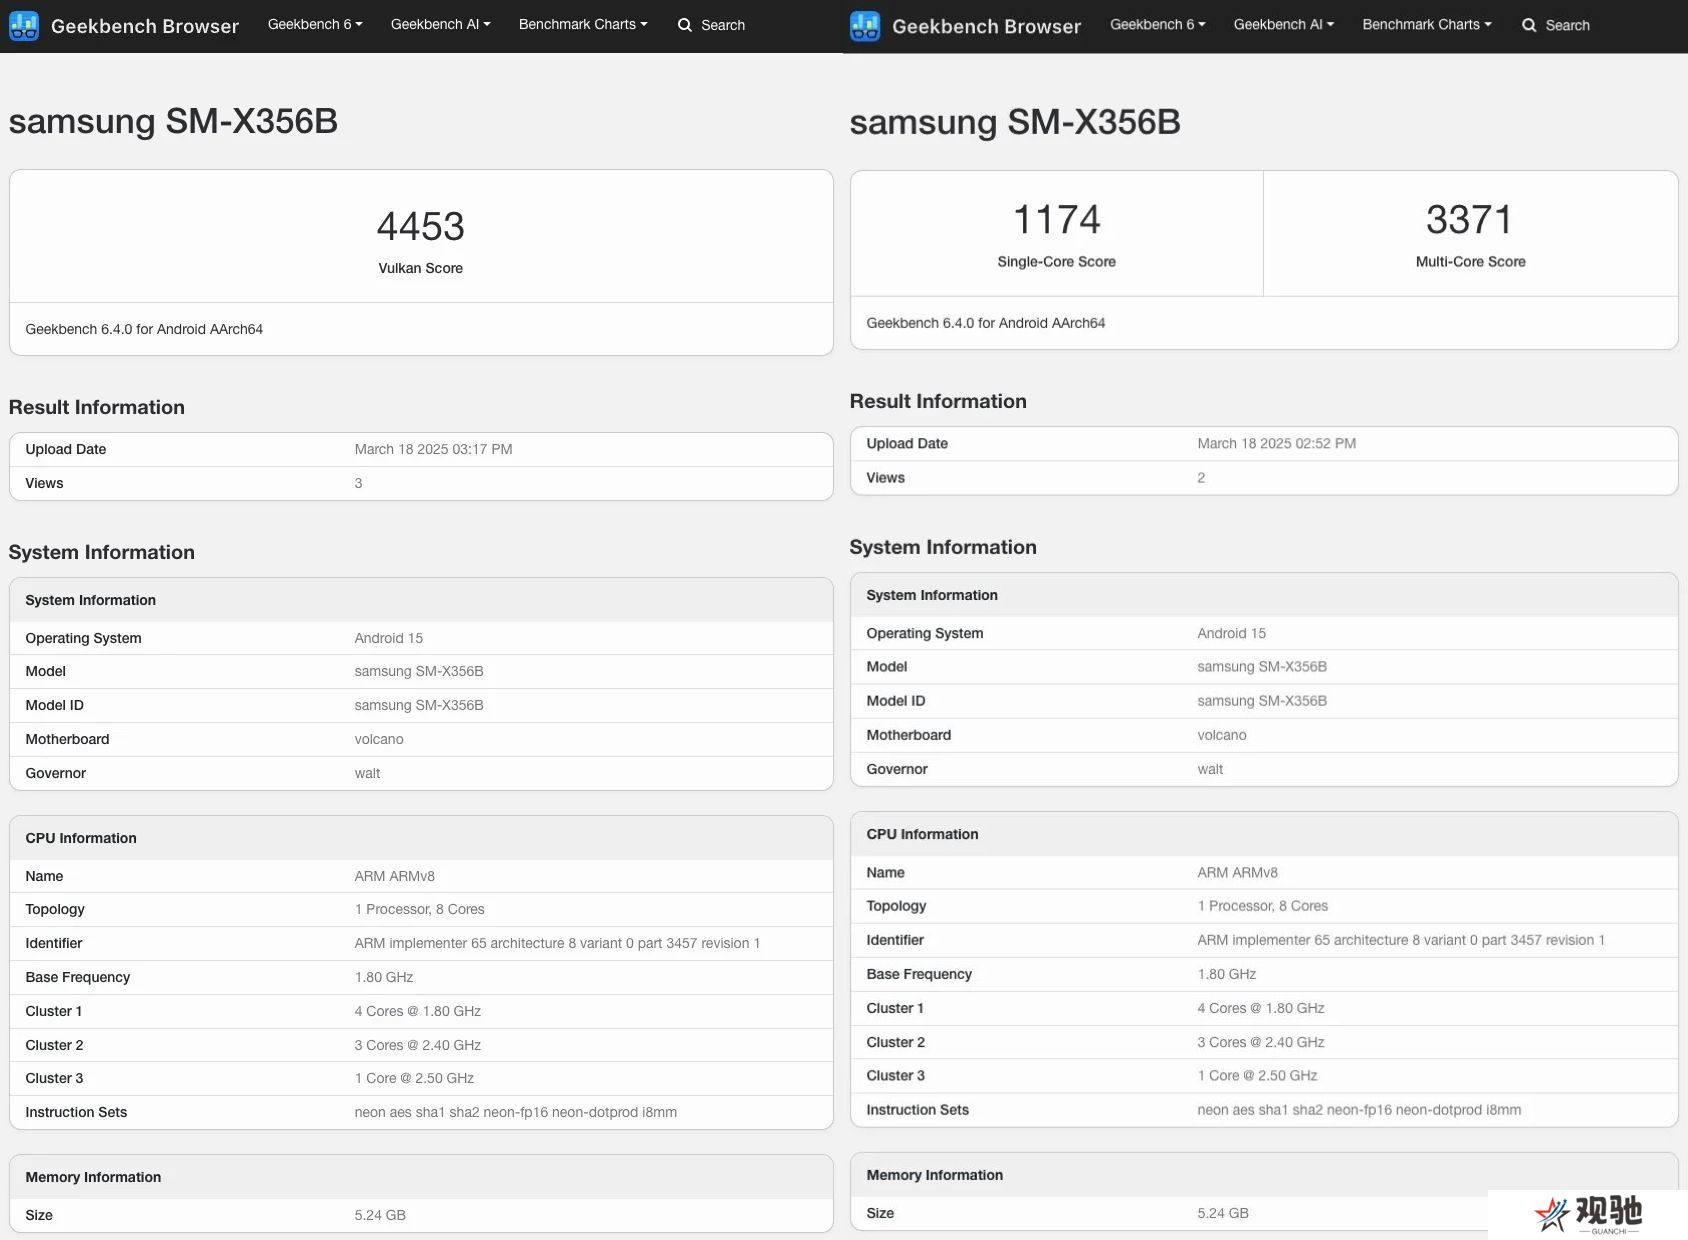Click samsung SM-X356B heading in right page

point(1015,123)
